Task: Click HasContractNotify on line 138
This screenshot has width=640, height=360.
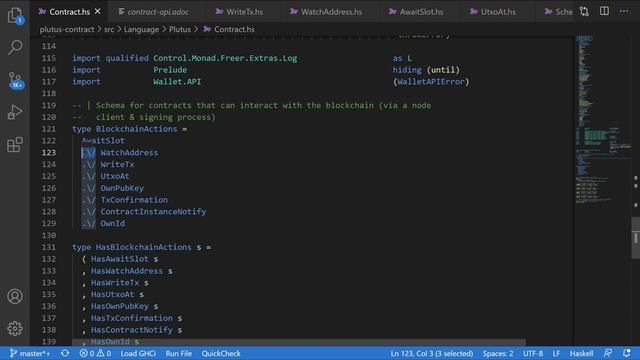Action: (132, 330)
